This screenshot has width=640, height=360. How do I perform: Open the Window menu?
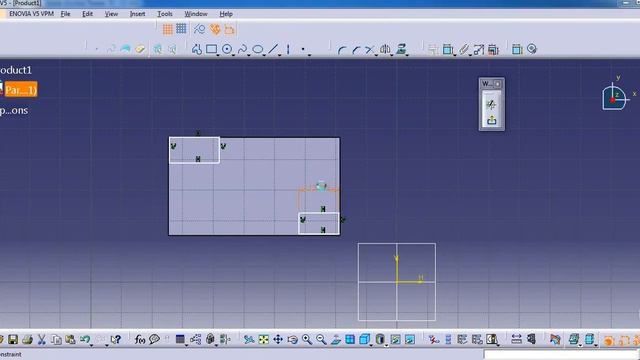pos(196,14)
